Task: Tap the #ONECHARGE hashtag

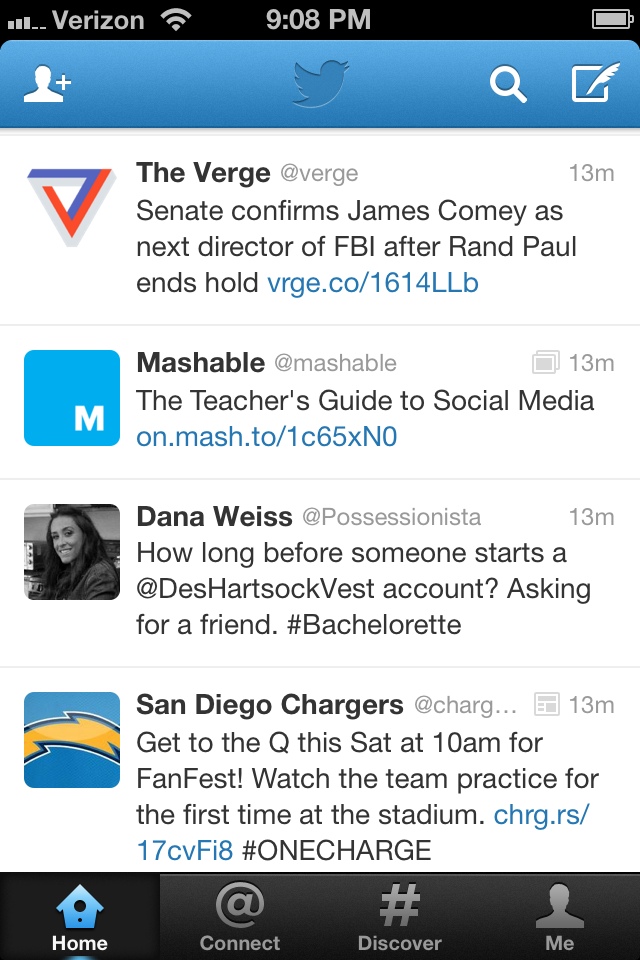Action: 336,851
